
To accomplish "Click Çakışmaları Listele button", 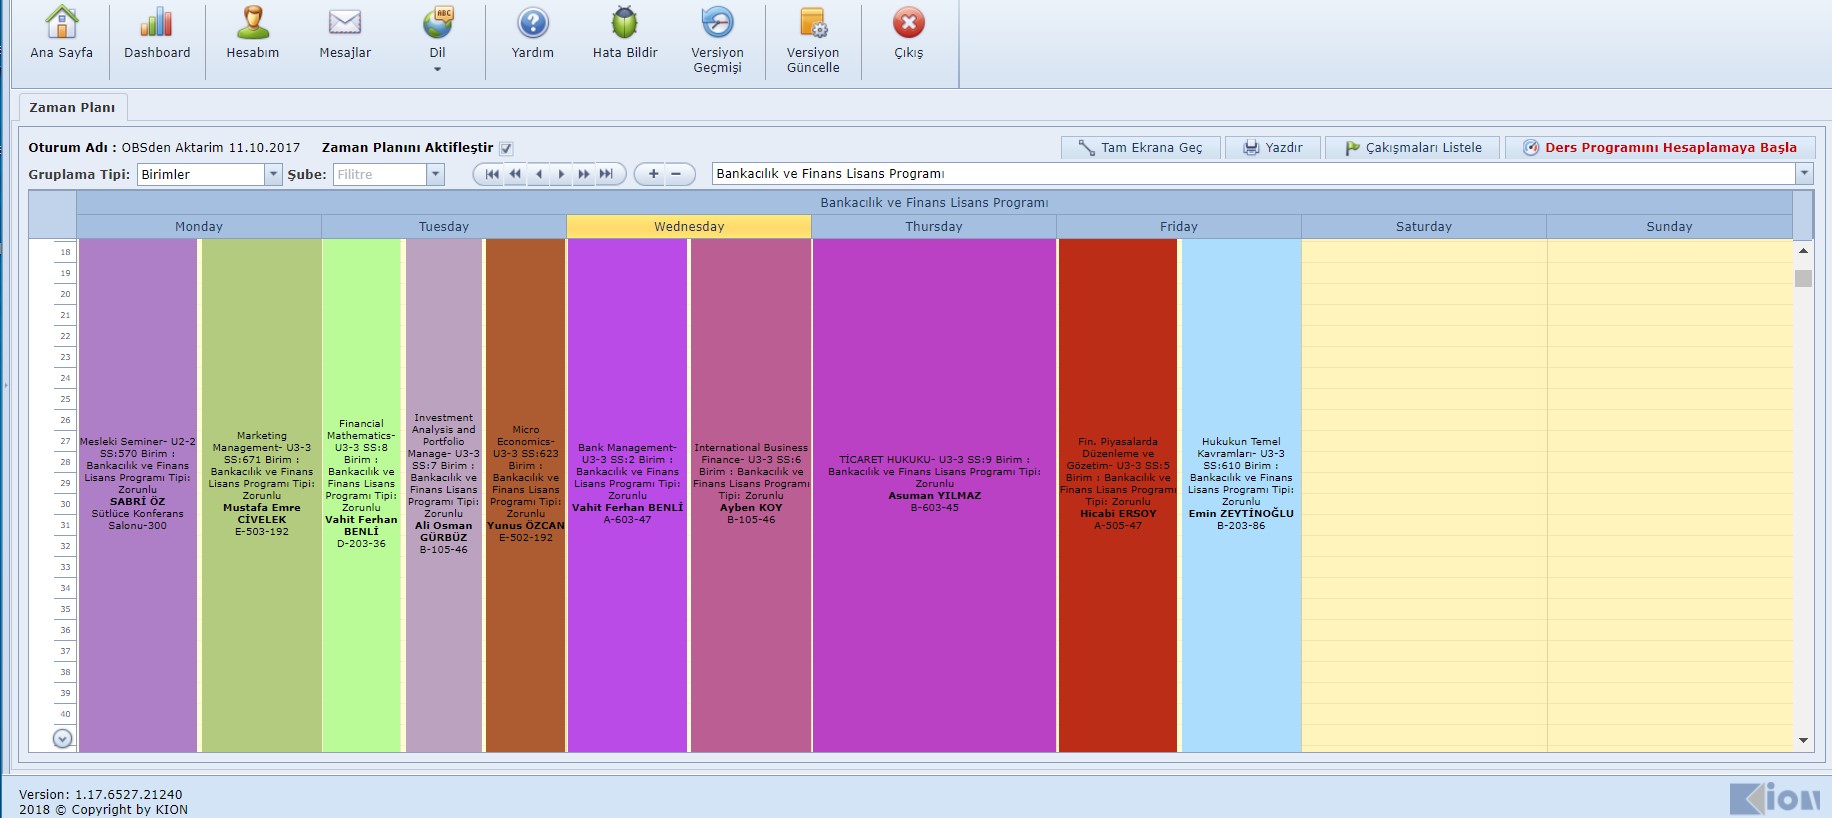I will coord(1413,148).
